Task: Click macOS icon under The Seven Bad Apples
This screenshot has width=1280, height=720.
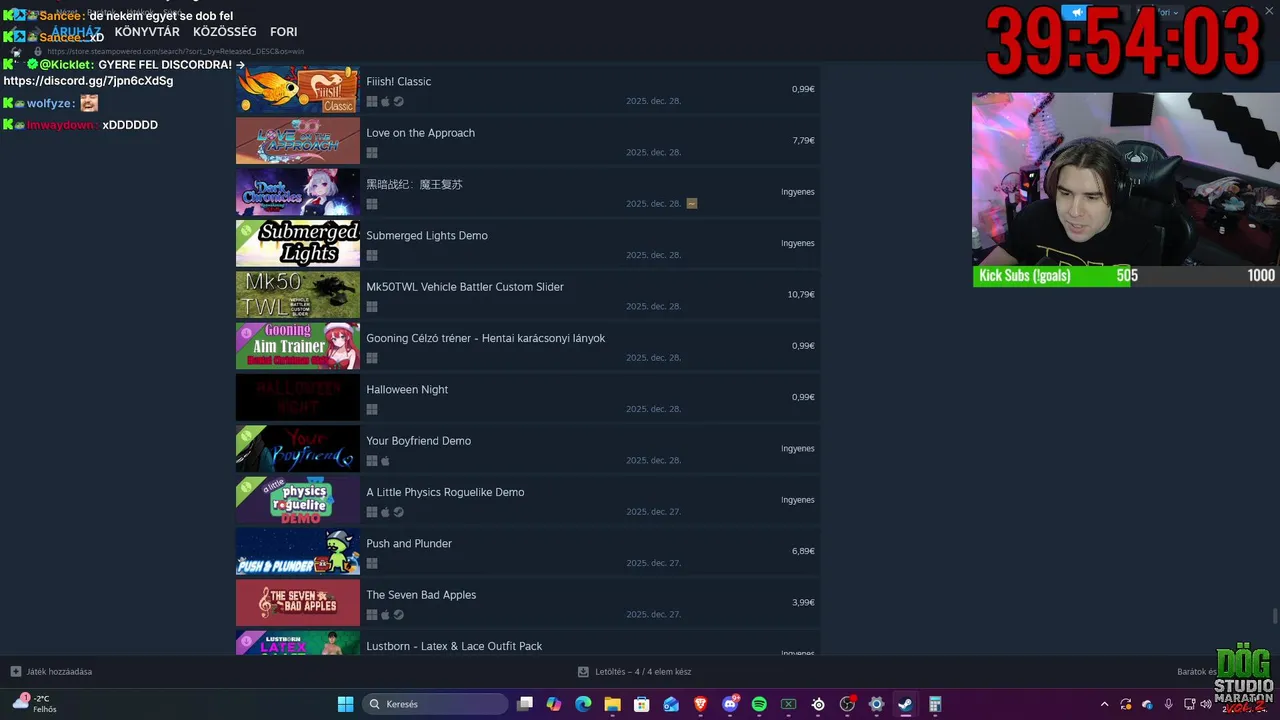Action: click(x=385, y=615)
